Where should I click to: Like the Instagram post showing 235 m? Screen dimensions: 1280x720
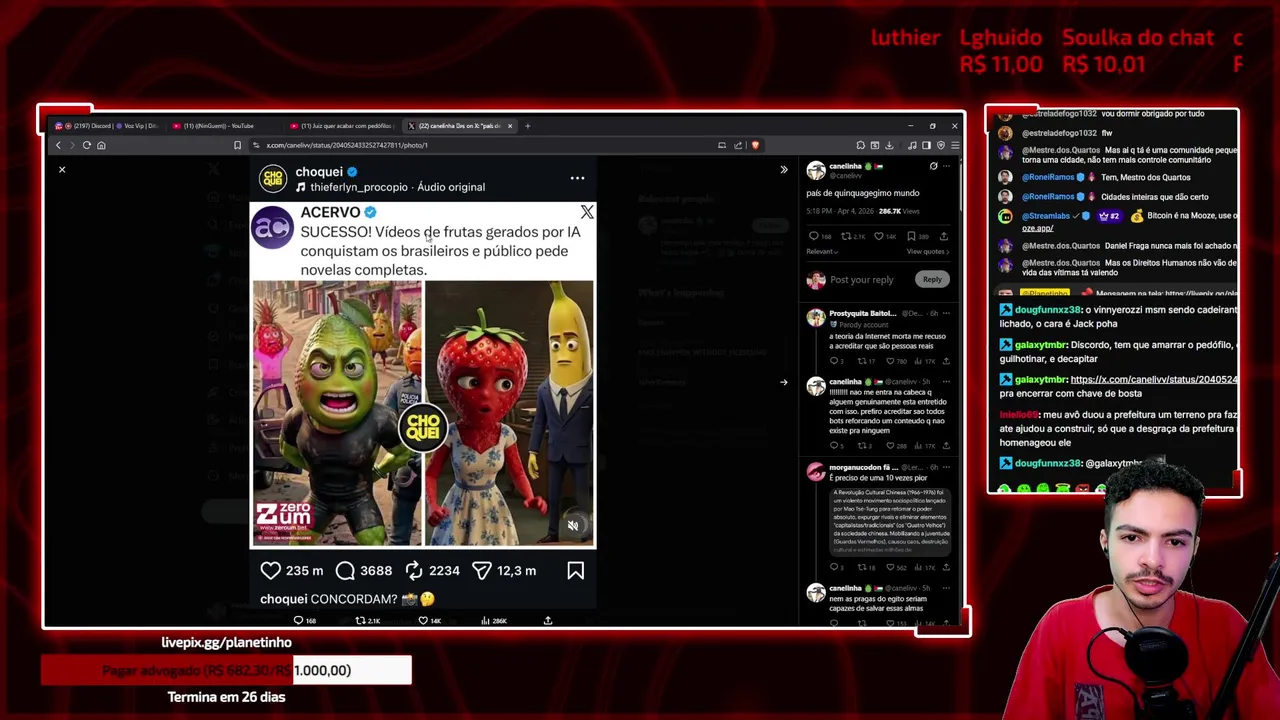[x=270, y=570]
